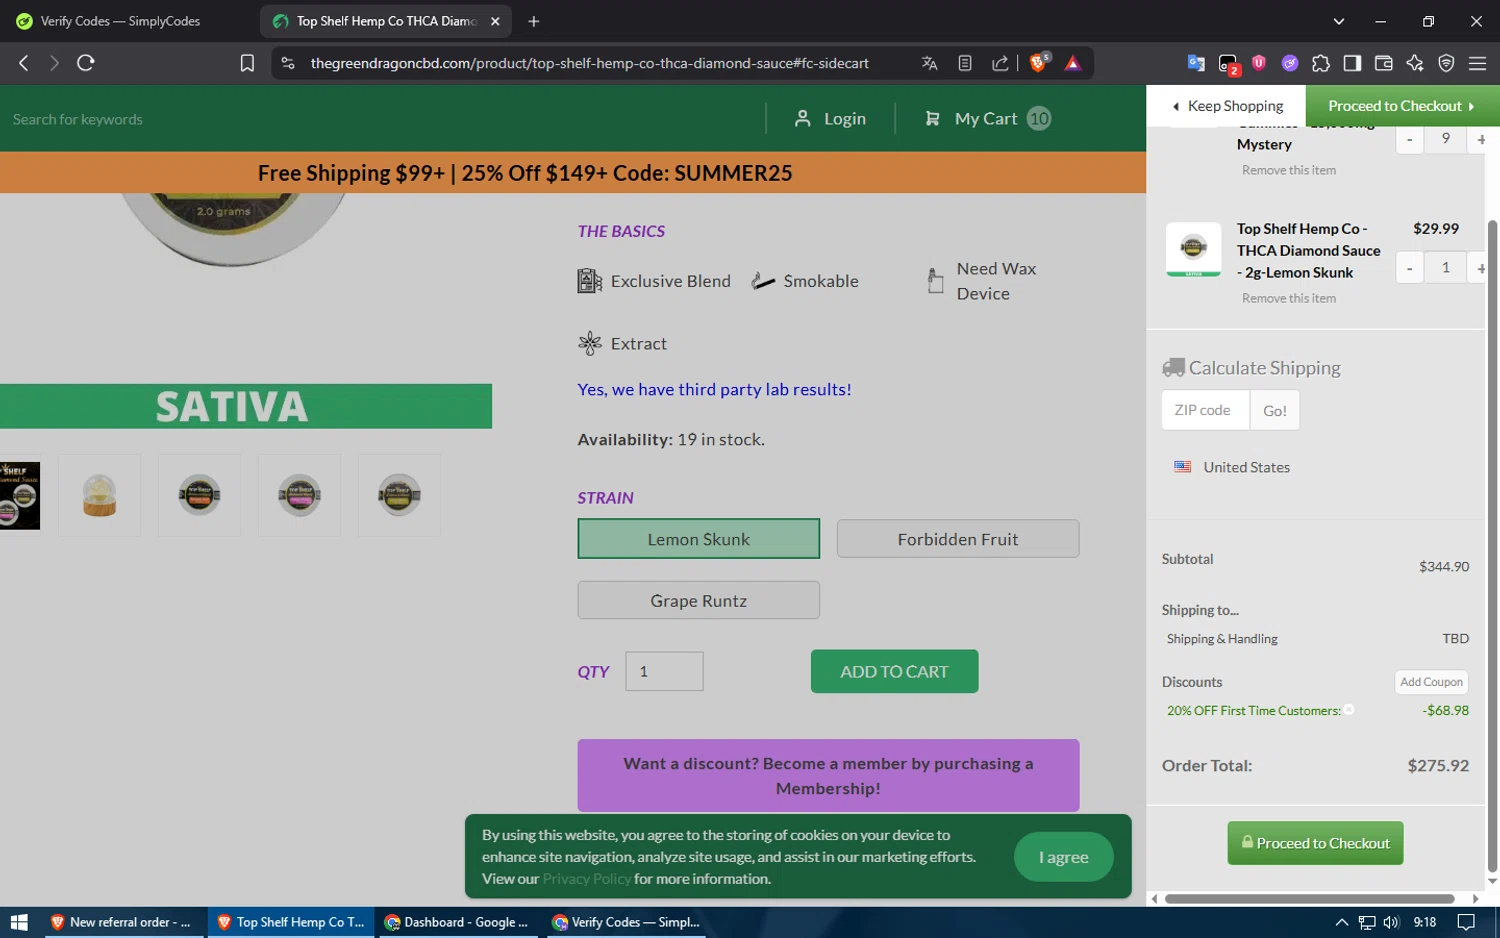
Task: Switch to Verify Codes Chrome taskbar window
Action: [x=627, y=922]
